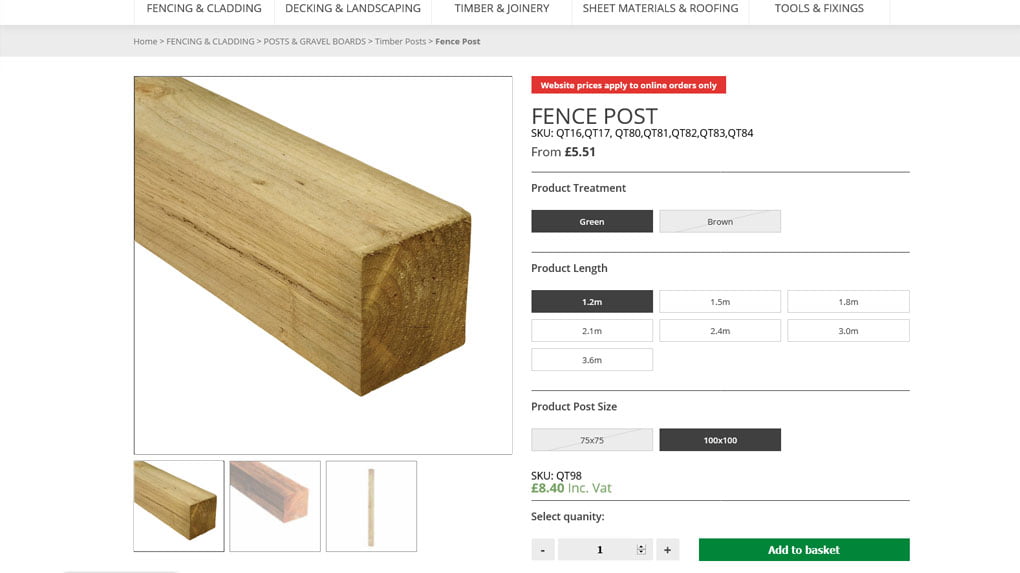Pick the 75x75 post size
The width and height of the screenshot is (1020, 573).
point(592,440)
